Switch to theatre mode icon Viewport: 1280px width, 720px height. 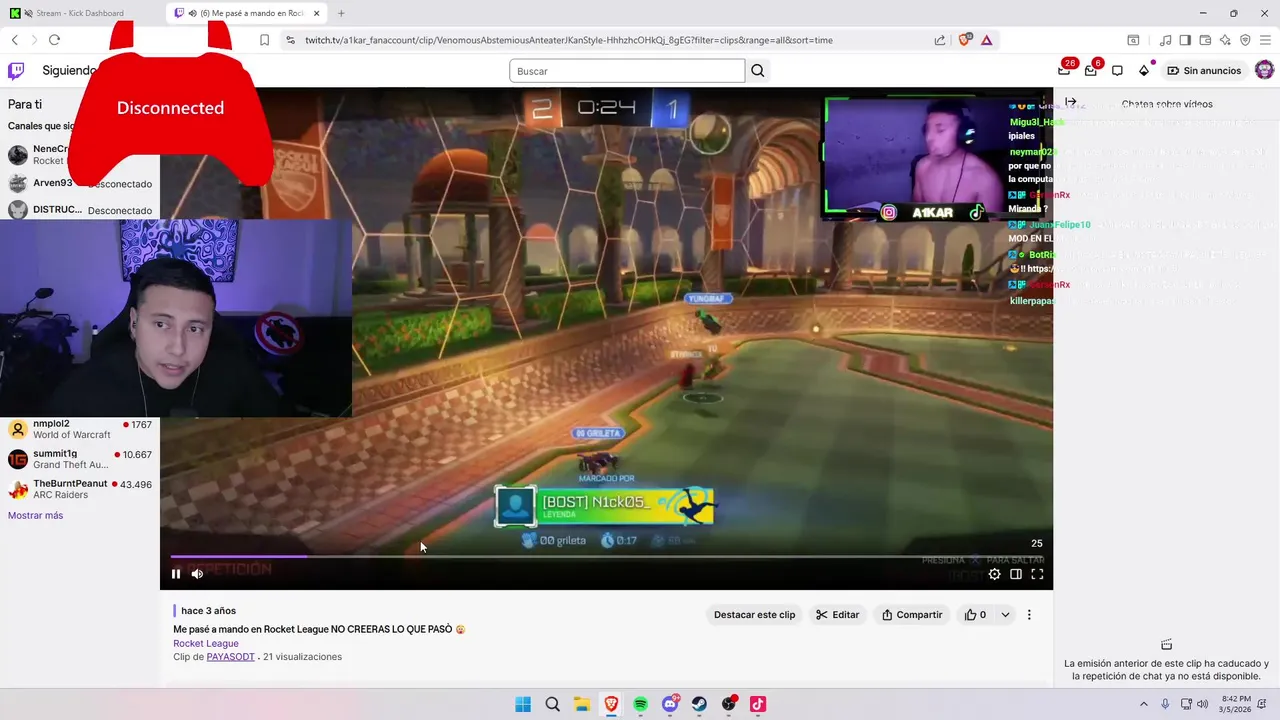pos(1016,574)
